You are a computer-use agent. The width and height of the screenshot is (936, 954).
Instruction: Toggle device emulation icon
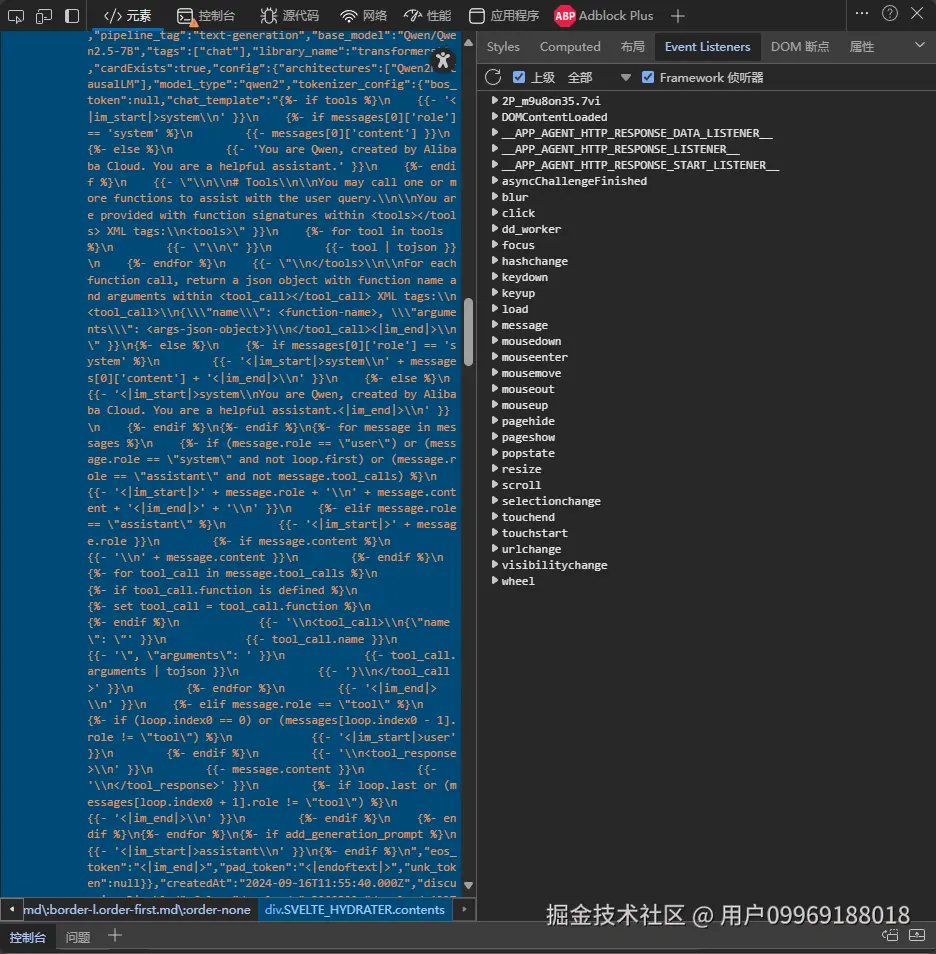(44, 16)
